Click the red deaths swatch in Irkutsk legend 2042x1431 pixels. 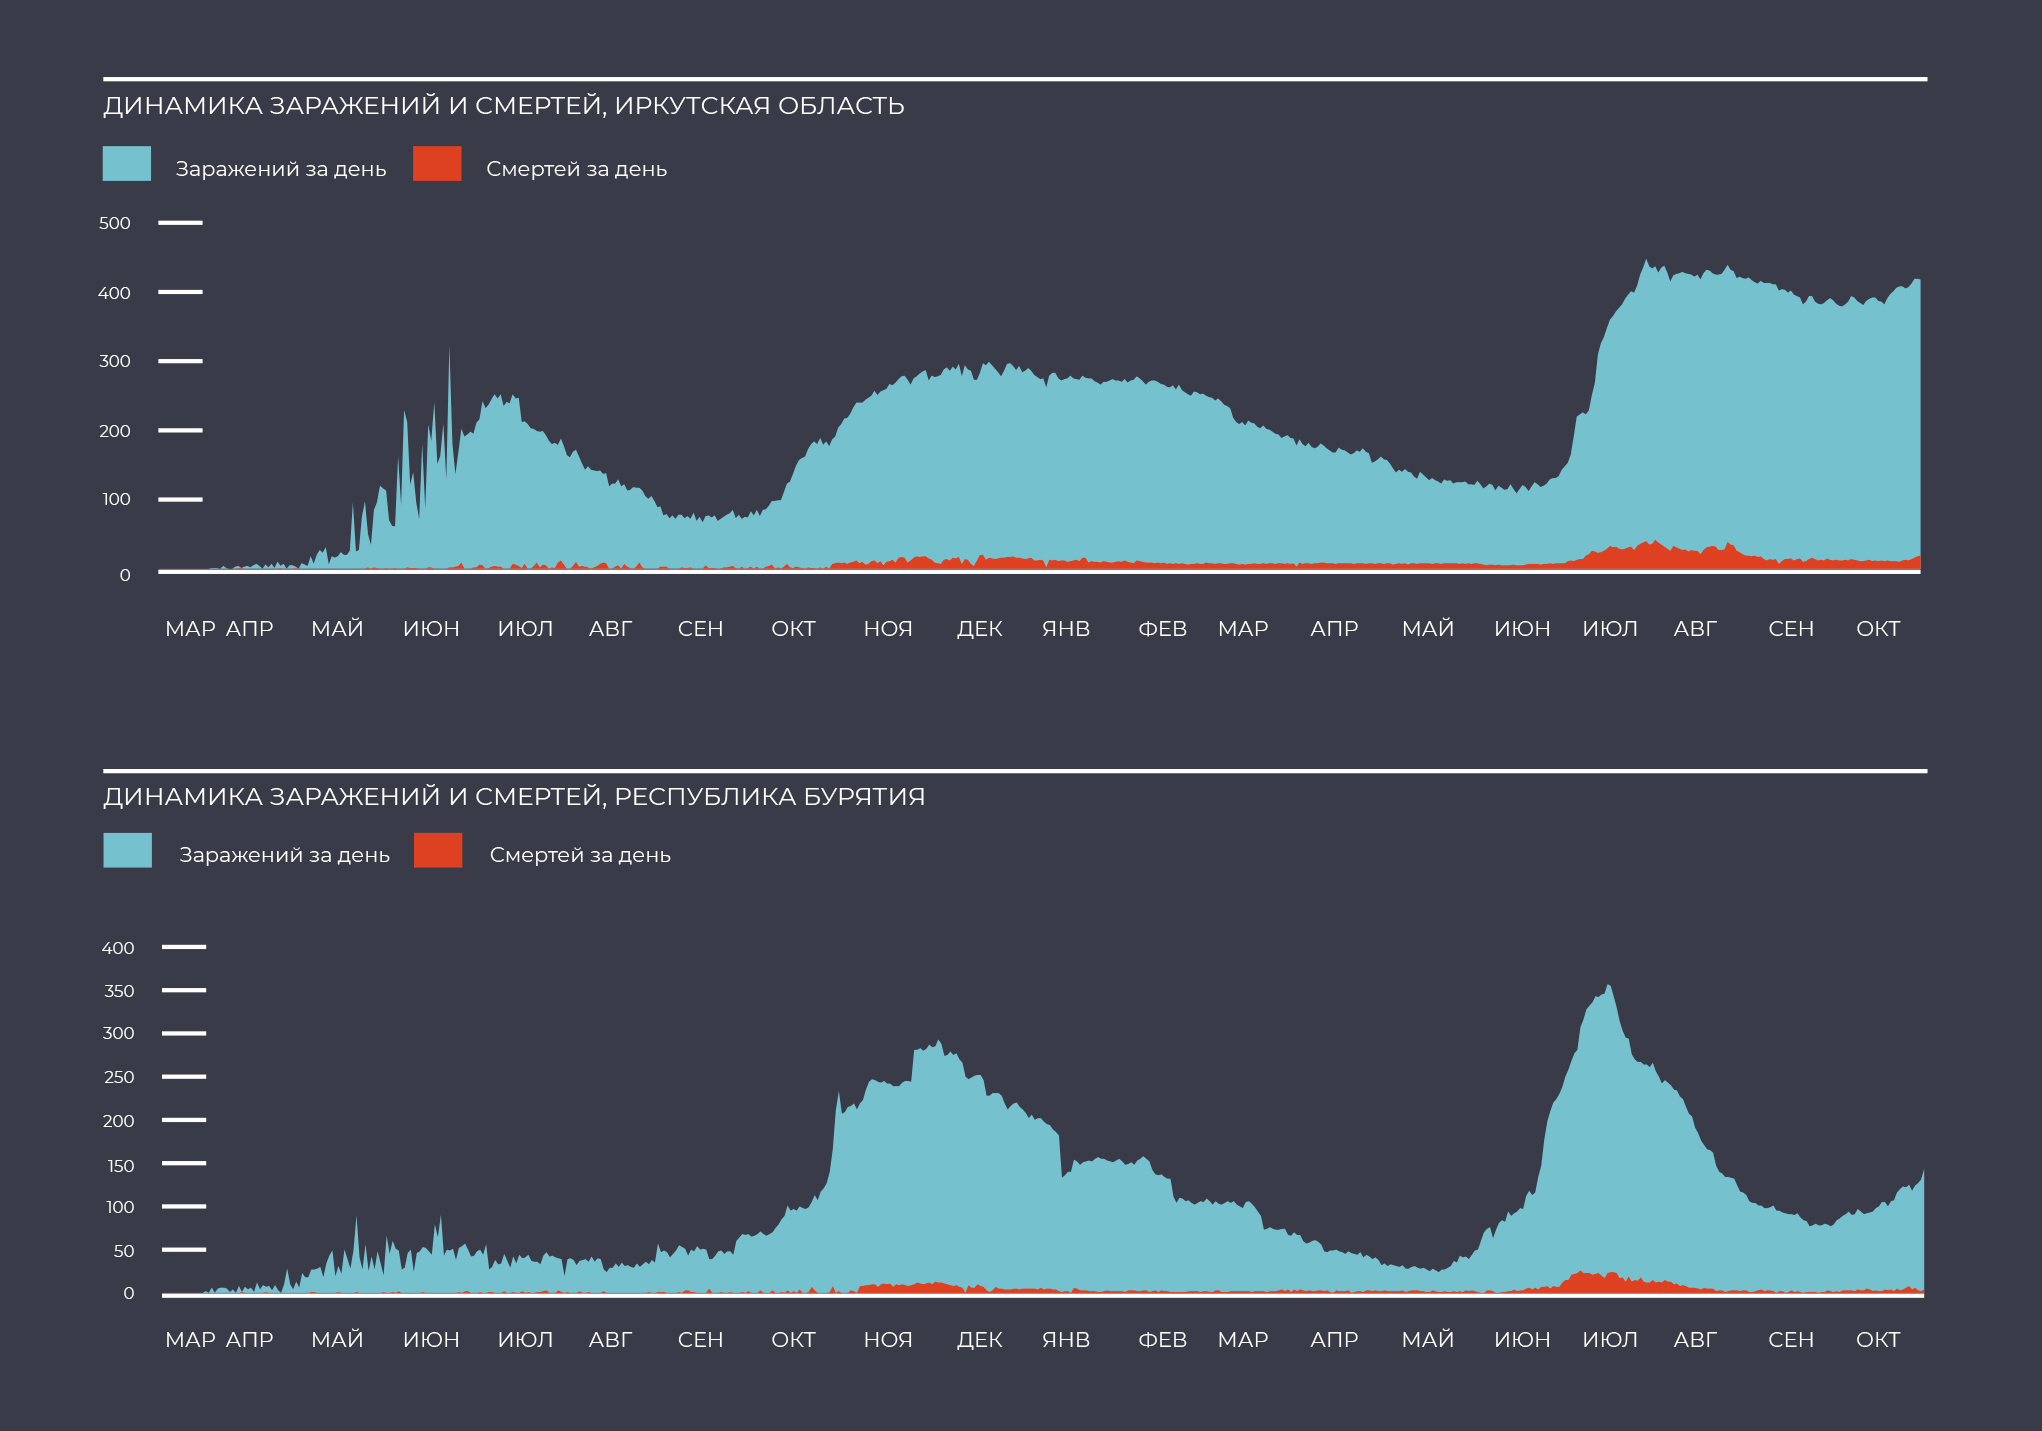click(x=437, y=164)
